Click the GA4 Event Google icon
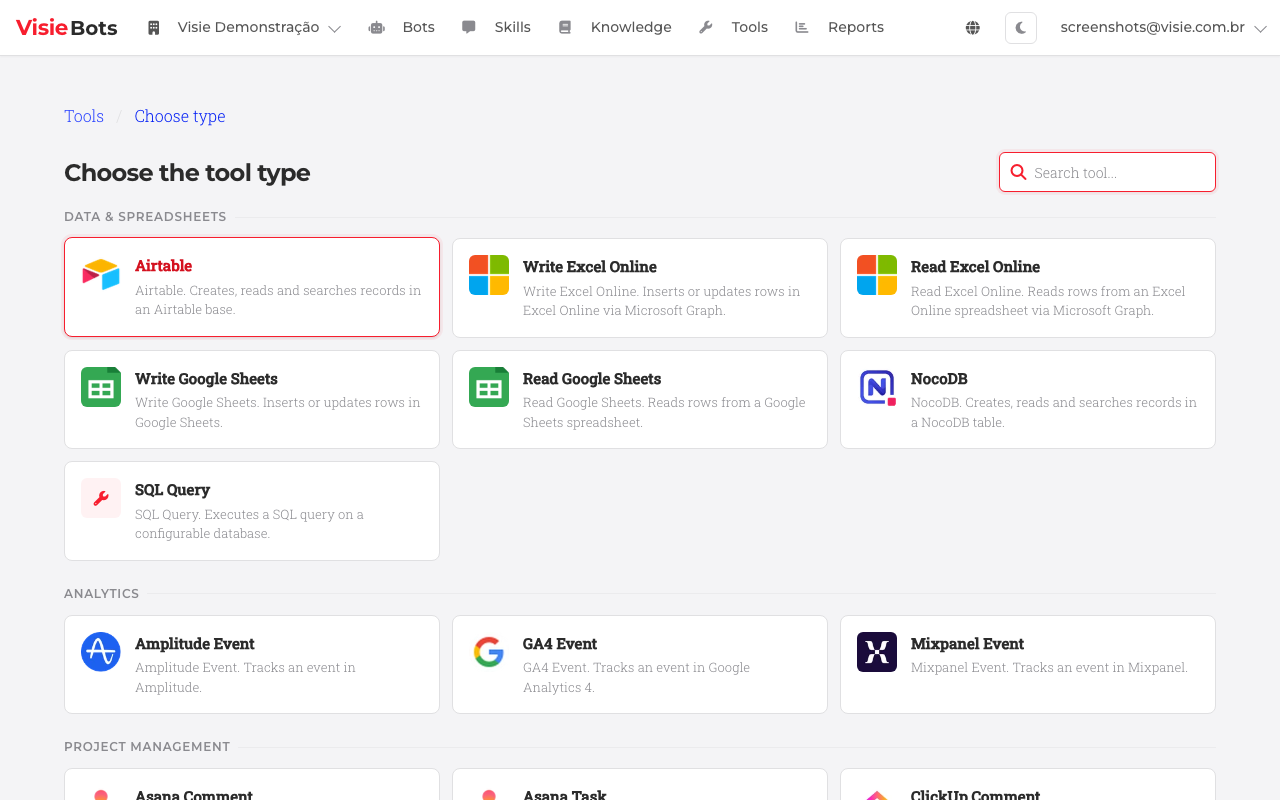This screenshot has height=800, width=1280. [489, 652]
